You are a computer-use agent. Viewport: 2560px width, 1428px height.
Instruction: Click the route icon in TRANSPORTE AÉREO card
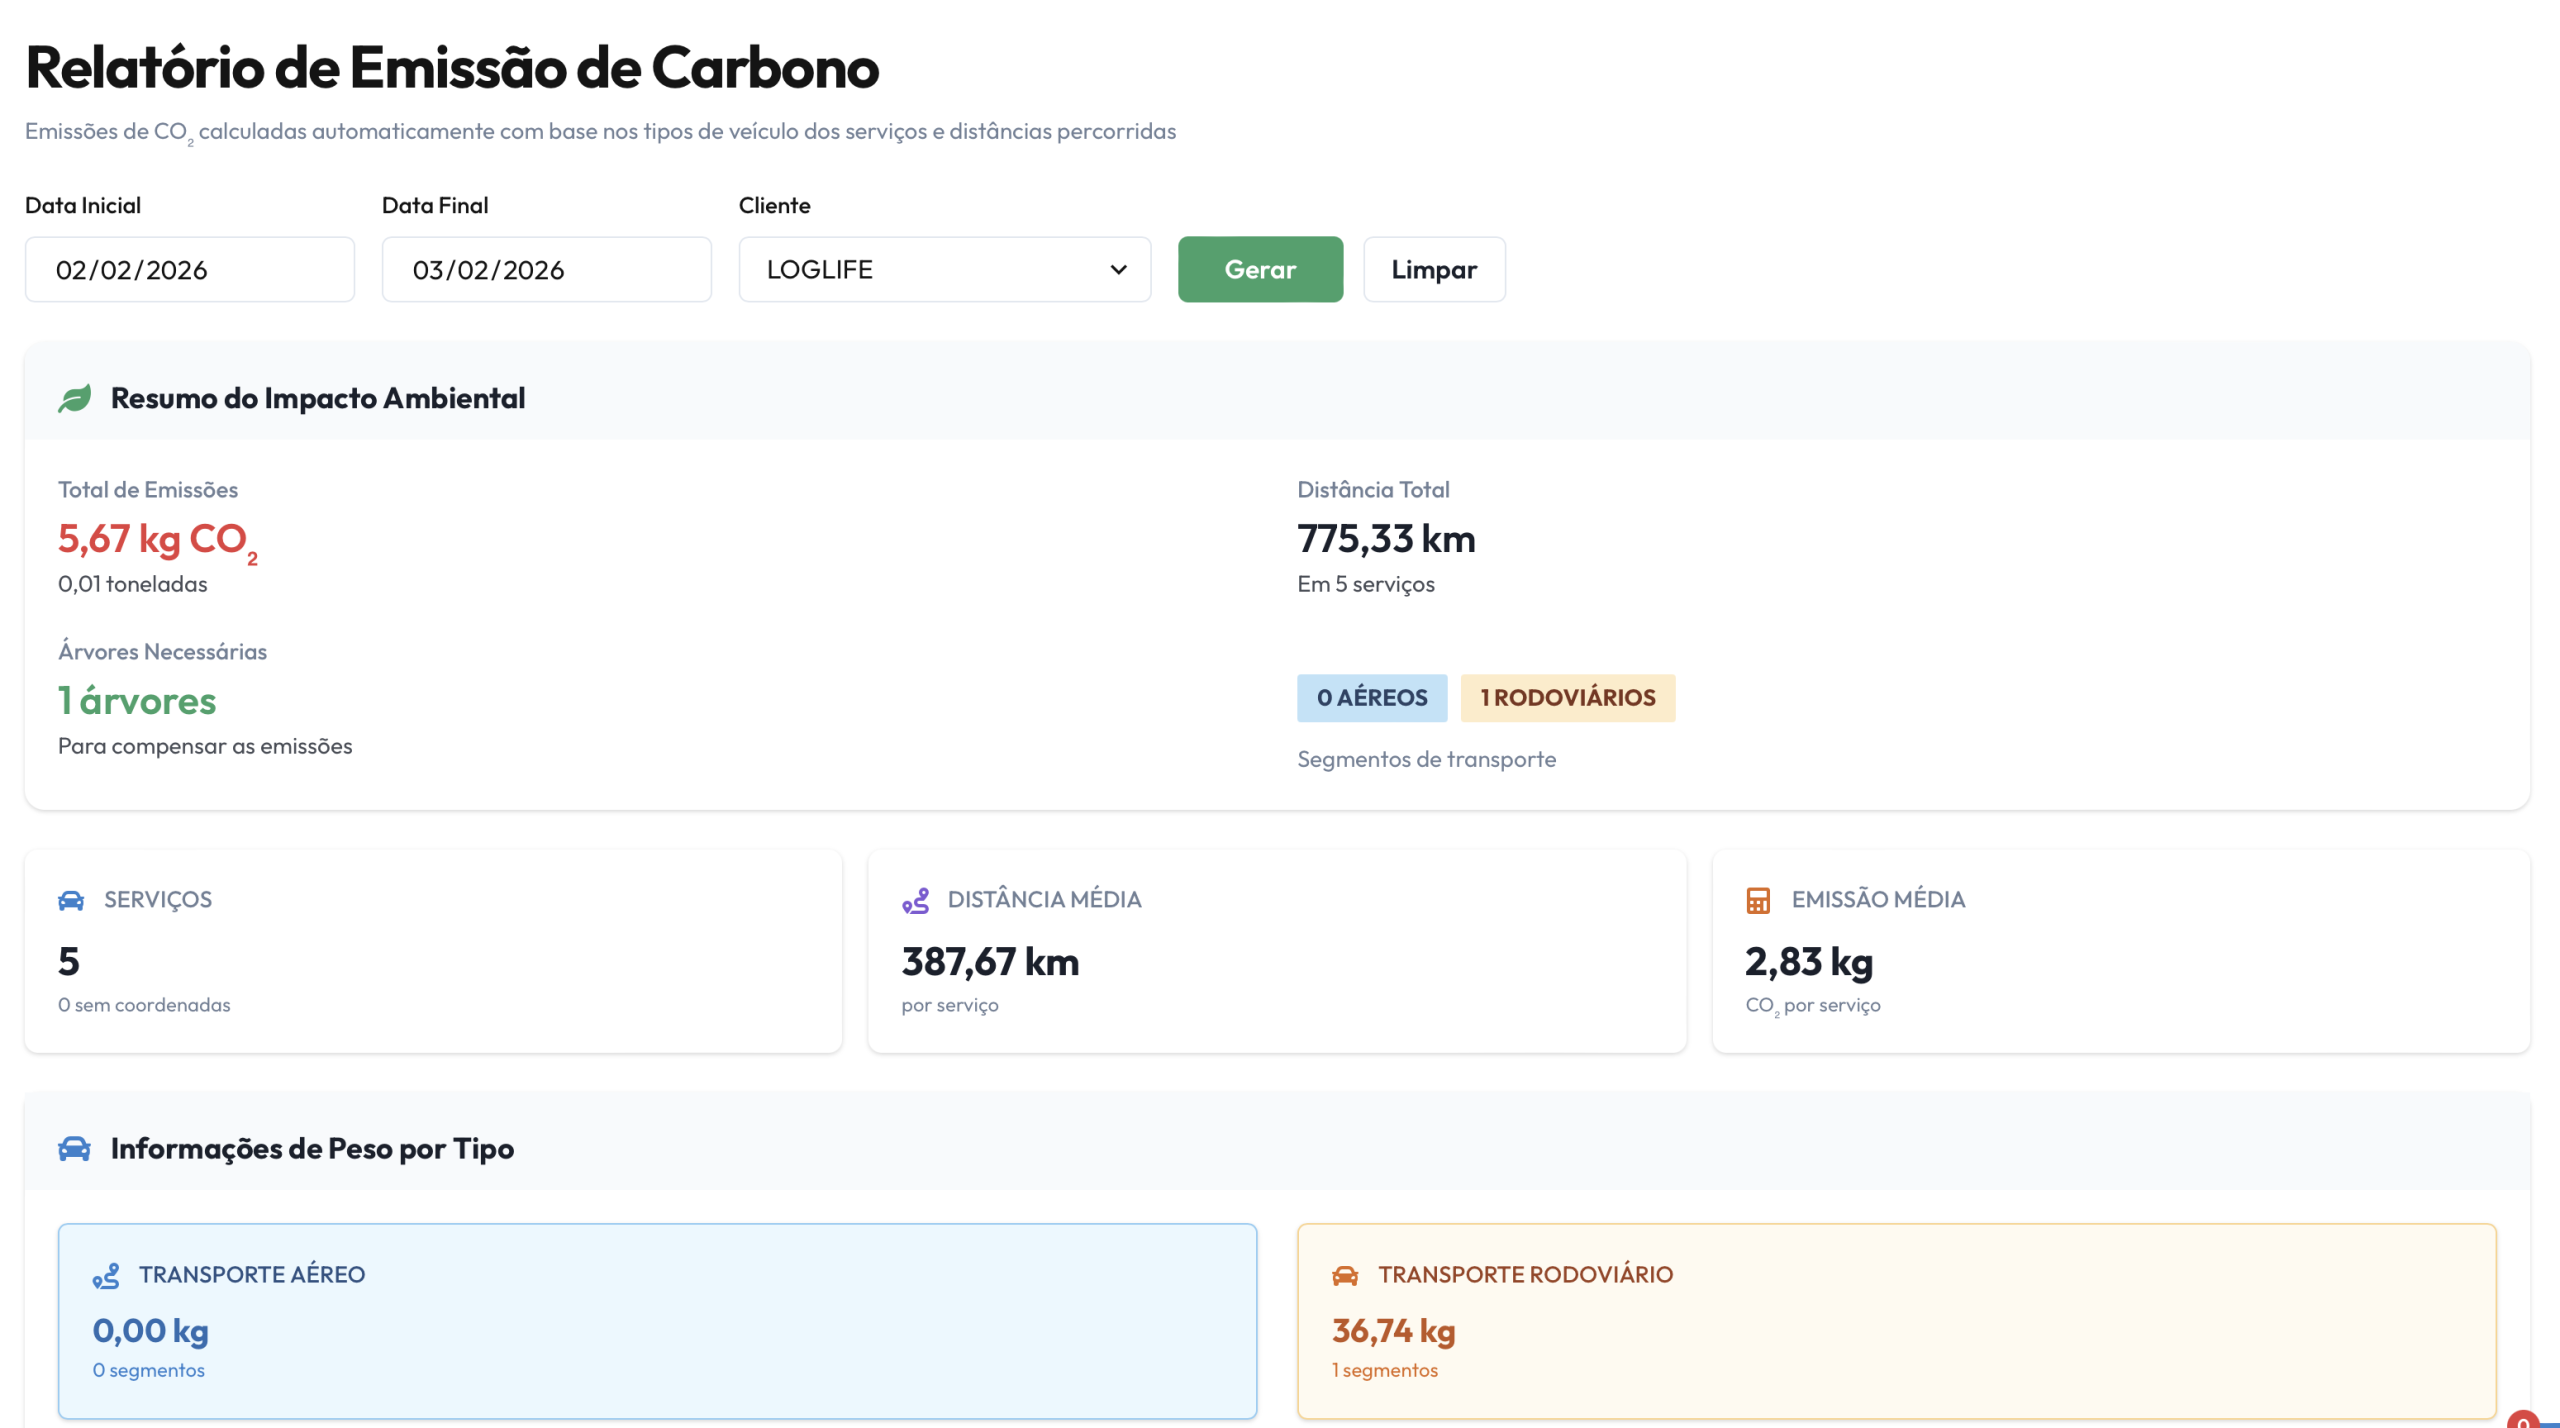click(x=106, y=1275)
